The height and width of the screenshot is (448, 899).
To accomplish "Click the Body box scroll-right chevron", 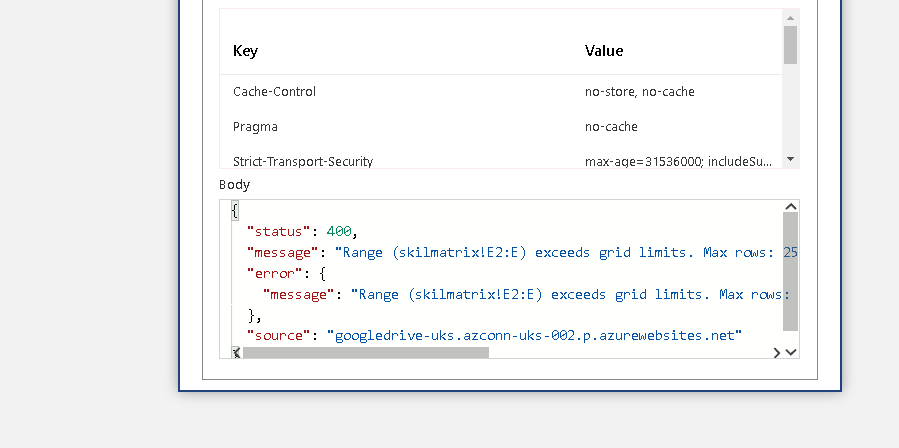I will pos(777,352).
